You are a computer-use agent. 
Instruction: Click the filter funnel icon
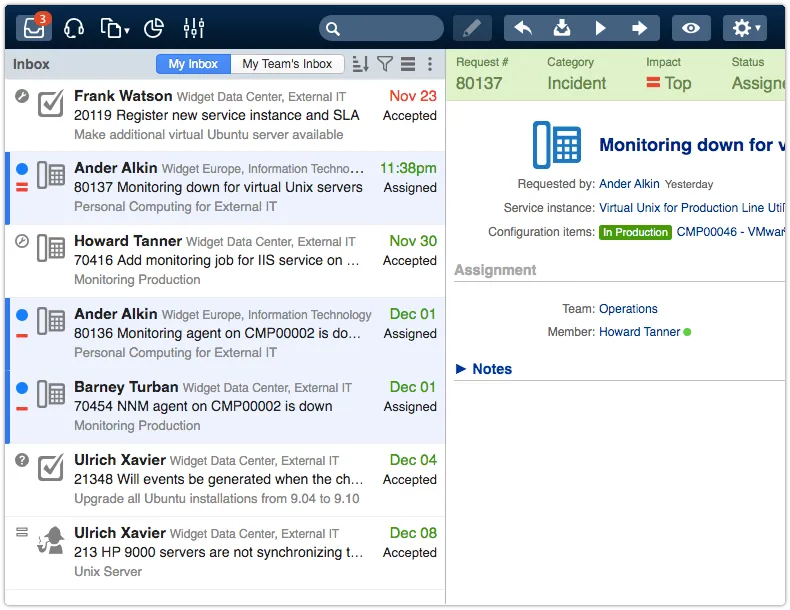(x=385, y=64)
